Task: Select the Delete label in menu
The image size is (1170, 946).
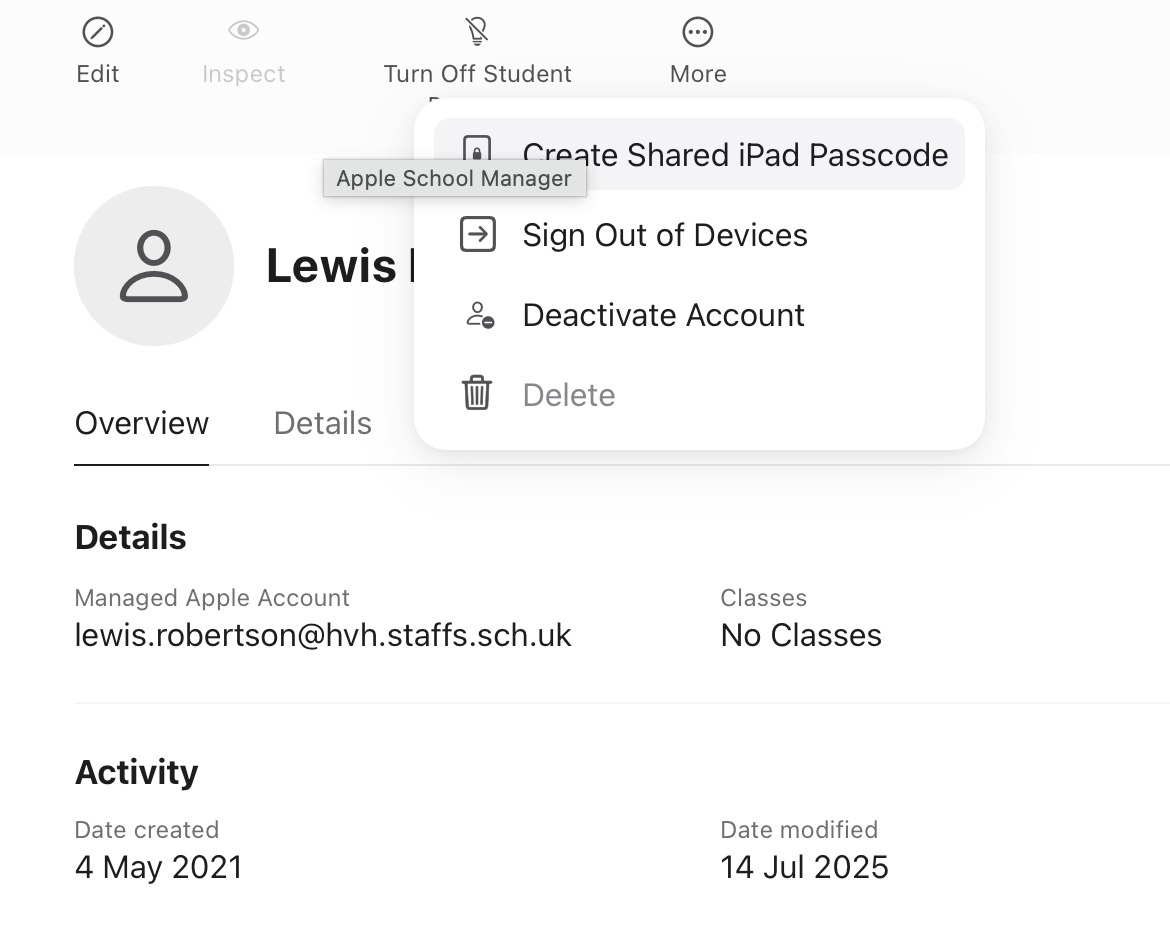Action: (569, 395)
